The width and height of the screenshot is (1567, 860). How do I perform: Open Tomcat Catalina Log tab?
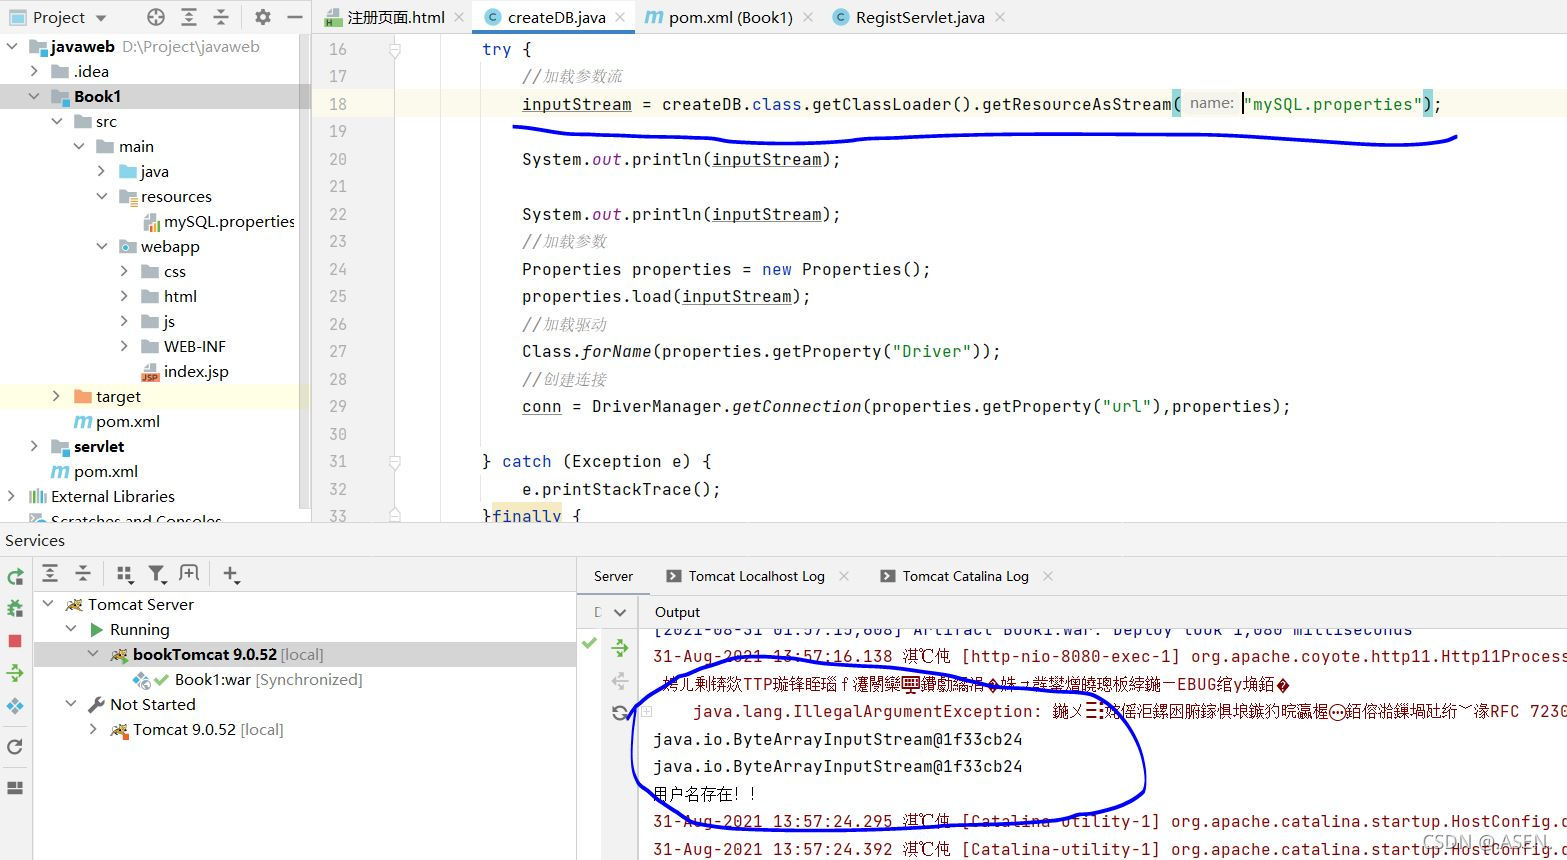(965, 576)
